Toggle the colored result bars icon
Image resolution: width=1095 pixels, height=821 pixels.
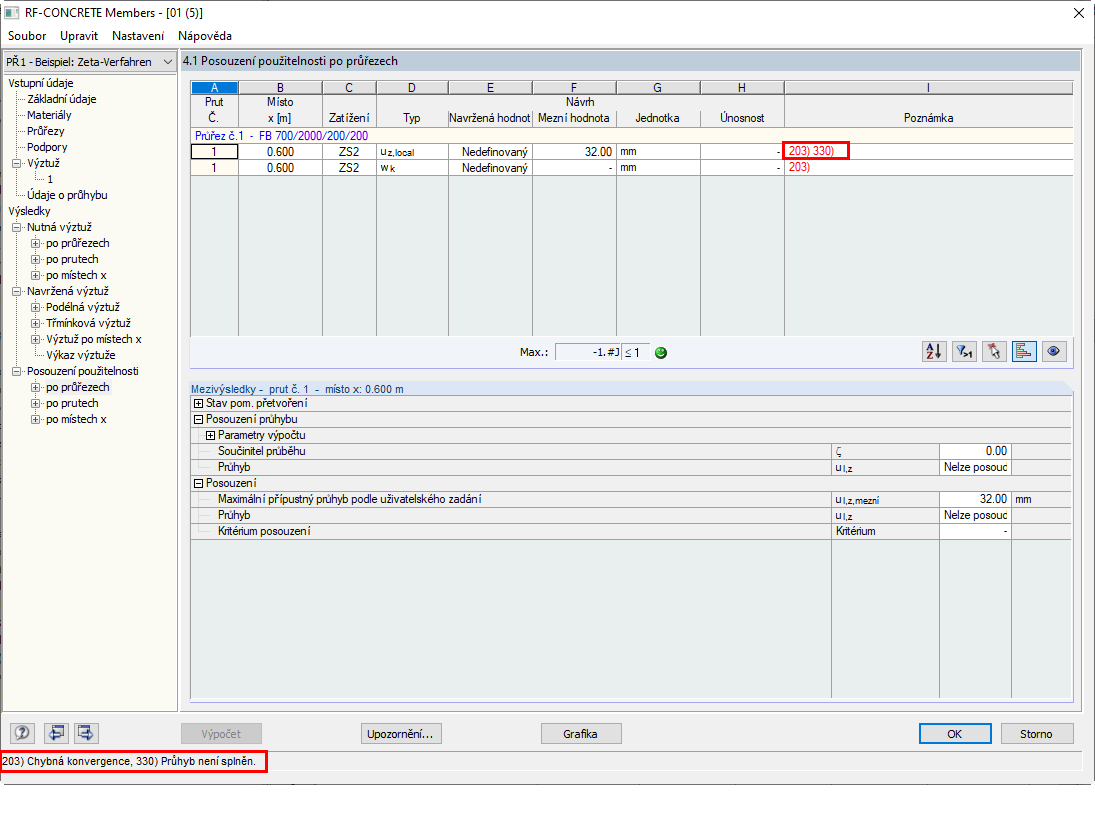[1024, 351]
